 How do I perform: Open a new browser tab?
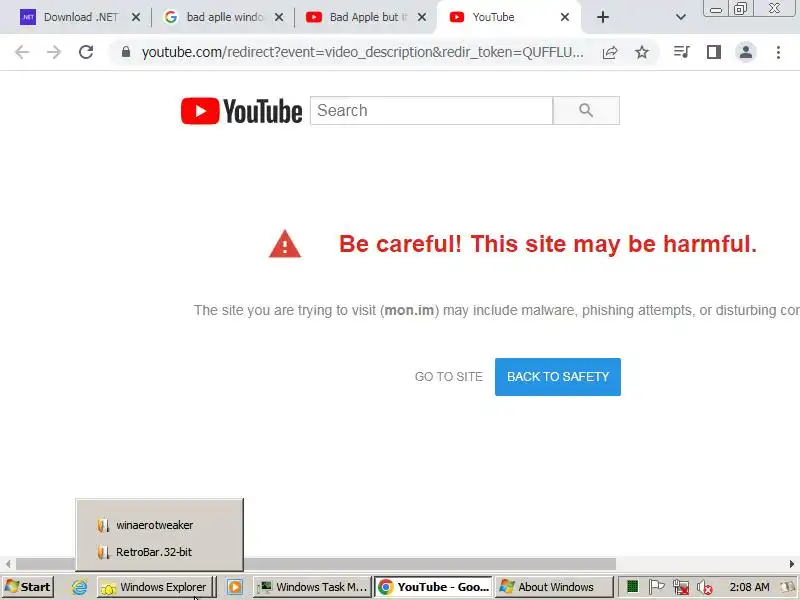point(603,17)
